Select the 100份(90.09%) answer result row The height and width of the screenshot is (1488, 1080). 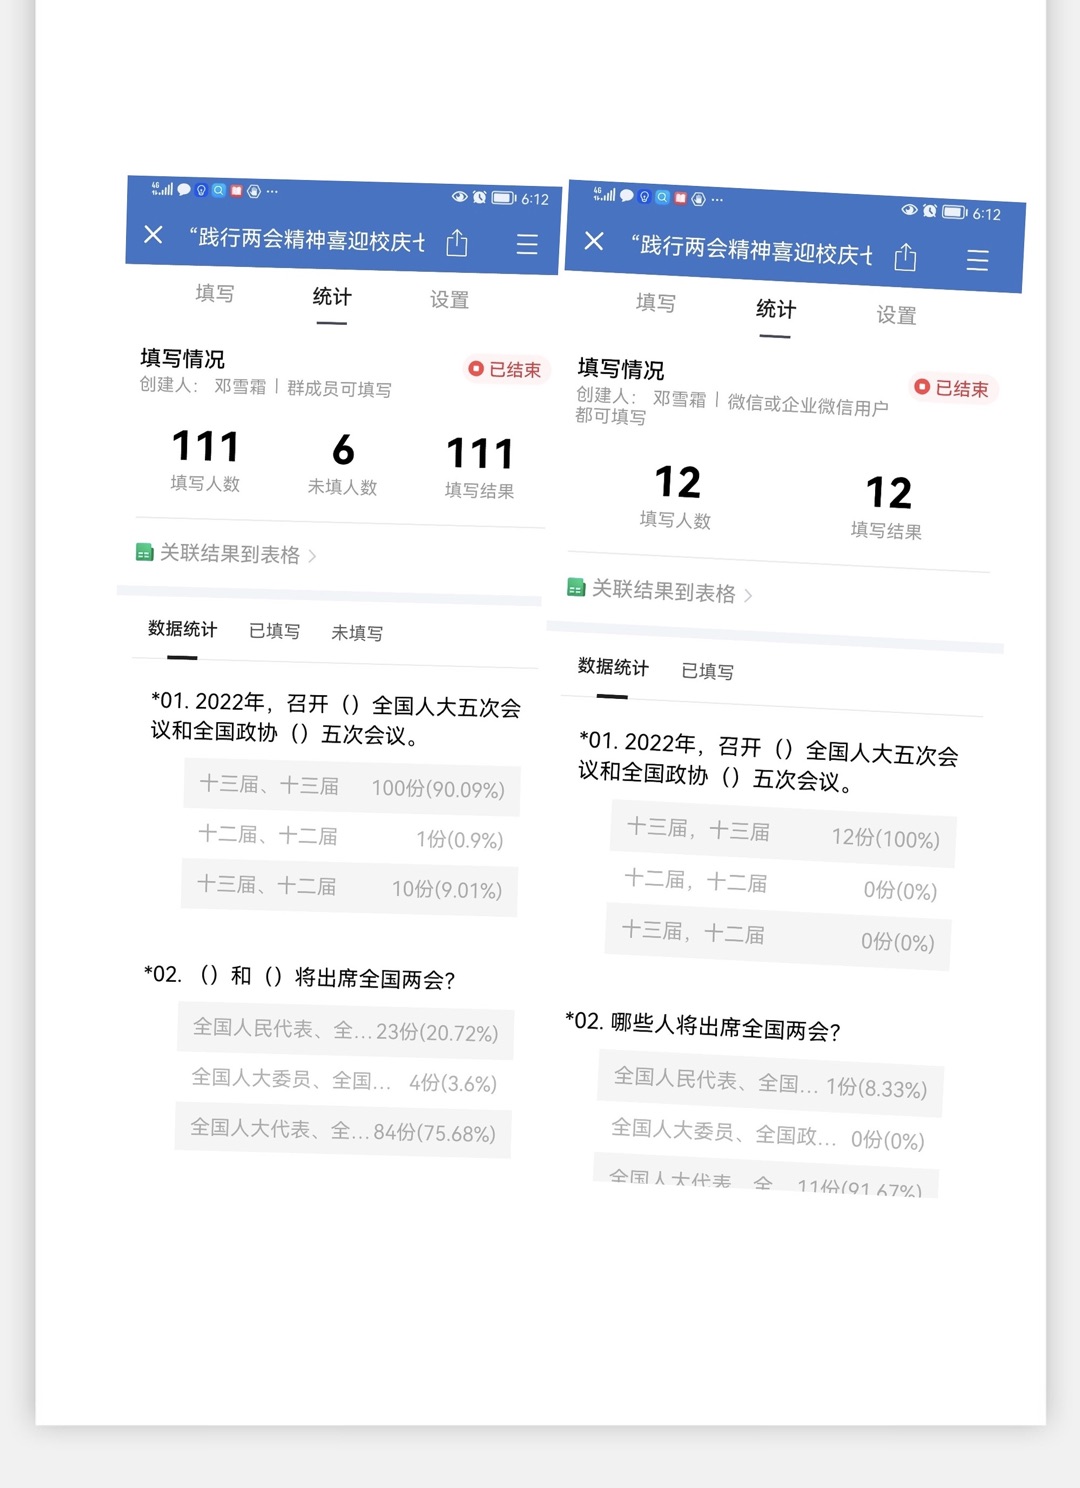pyautogui.click(x=351, y=787)
